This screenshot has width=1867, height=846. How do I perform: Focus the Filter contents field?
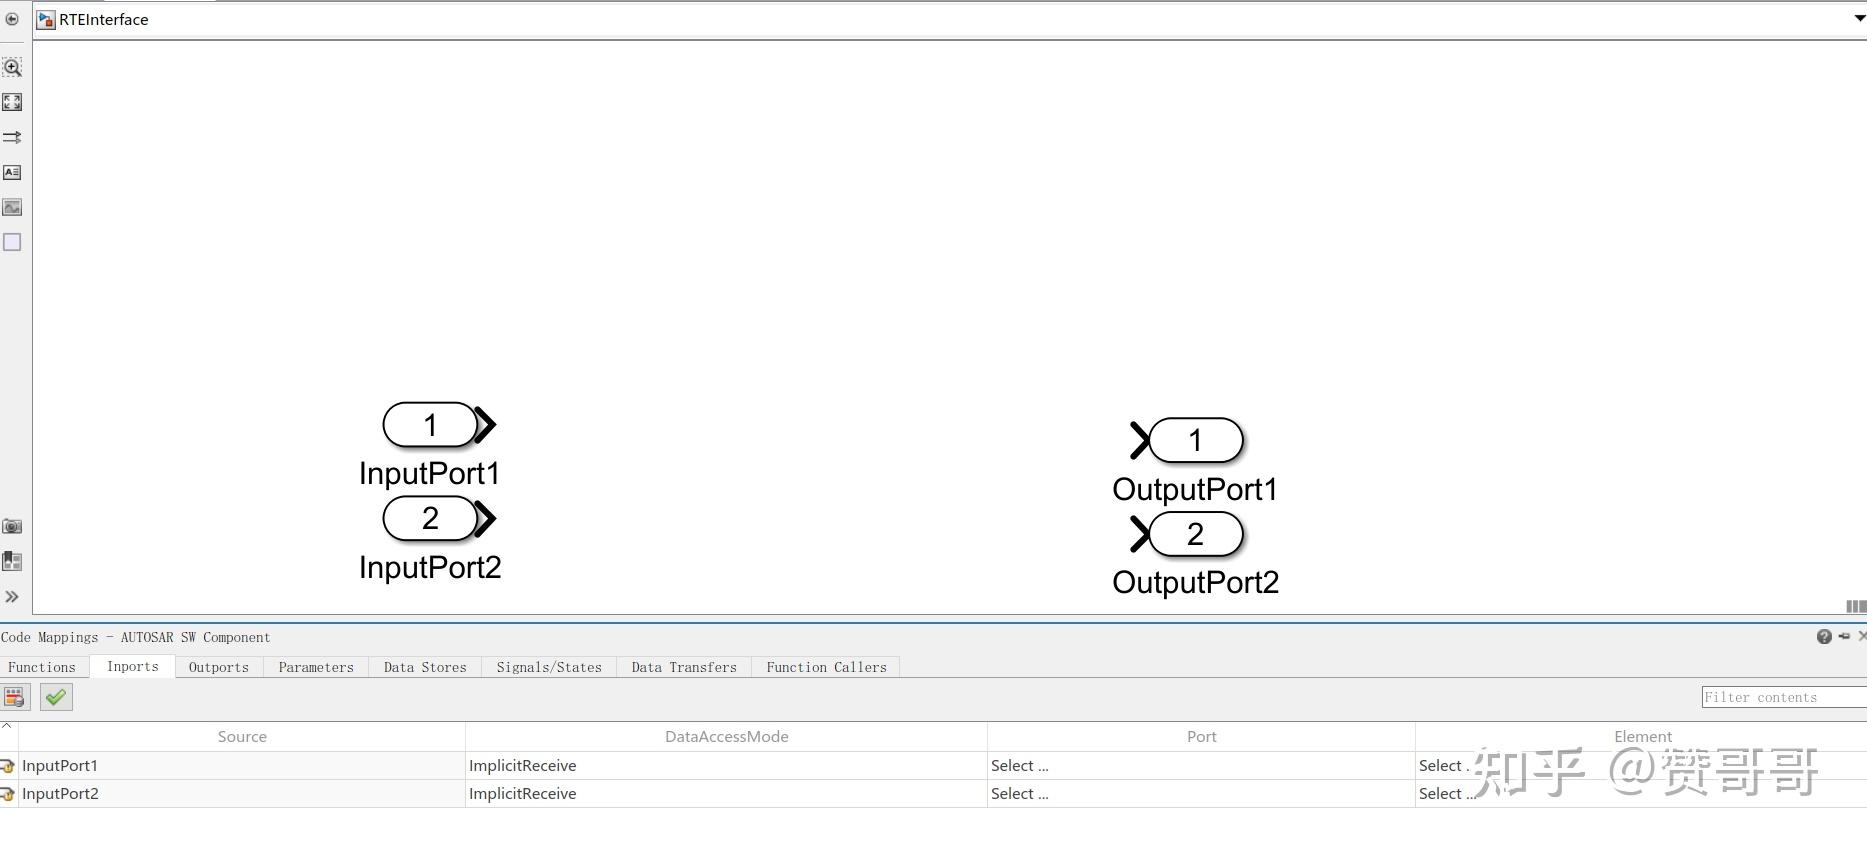pyautogui.click(x=1784, y=697)
